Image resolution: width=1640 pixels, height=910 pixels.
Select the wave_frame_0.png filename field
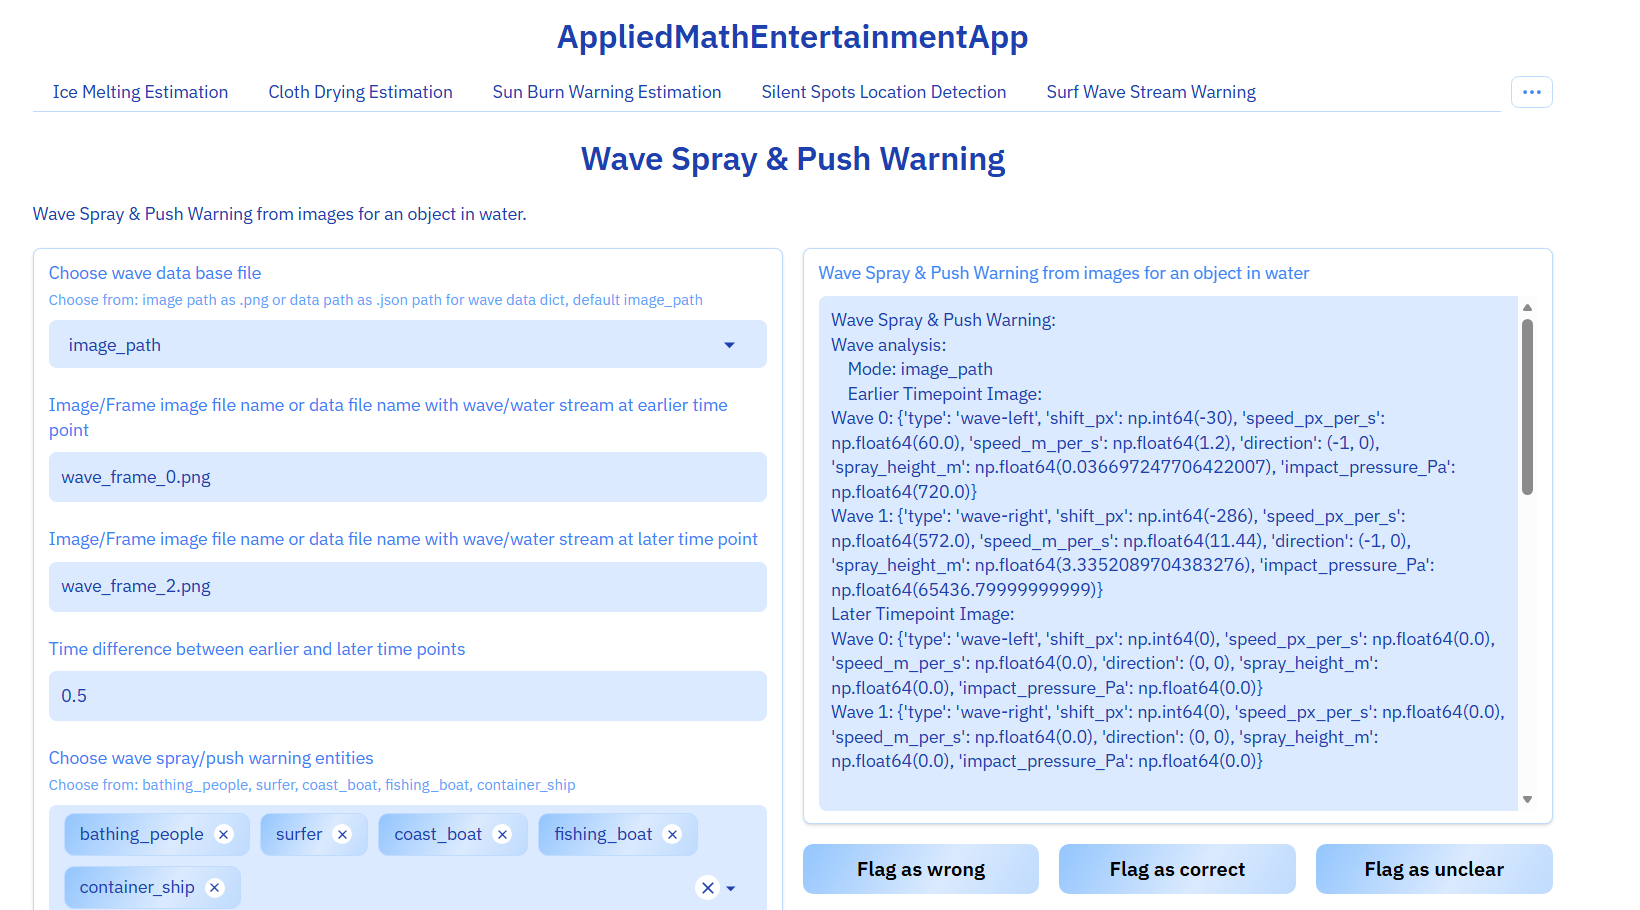pyautogui.click(x=407, y=477)
